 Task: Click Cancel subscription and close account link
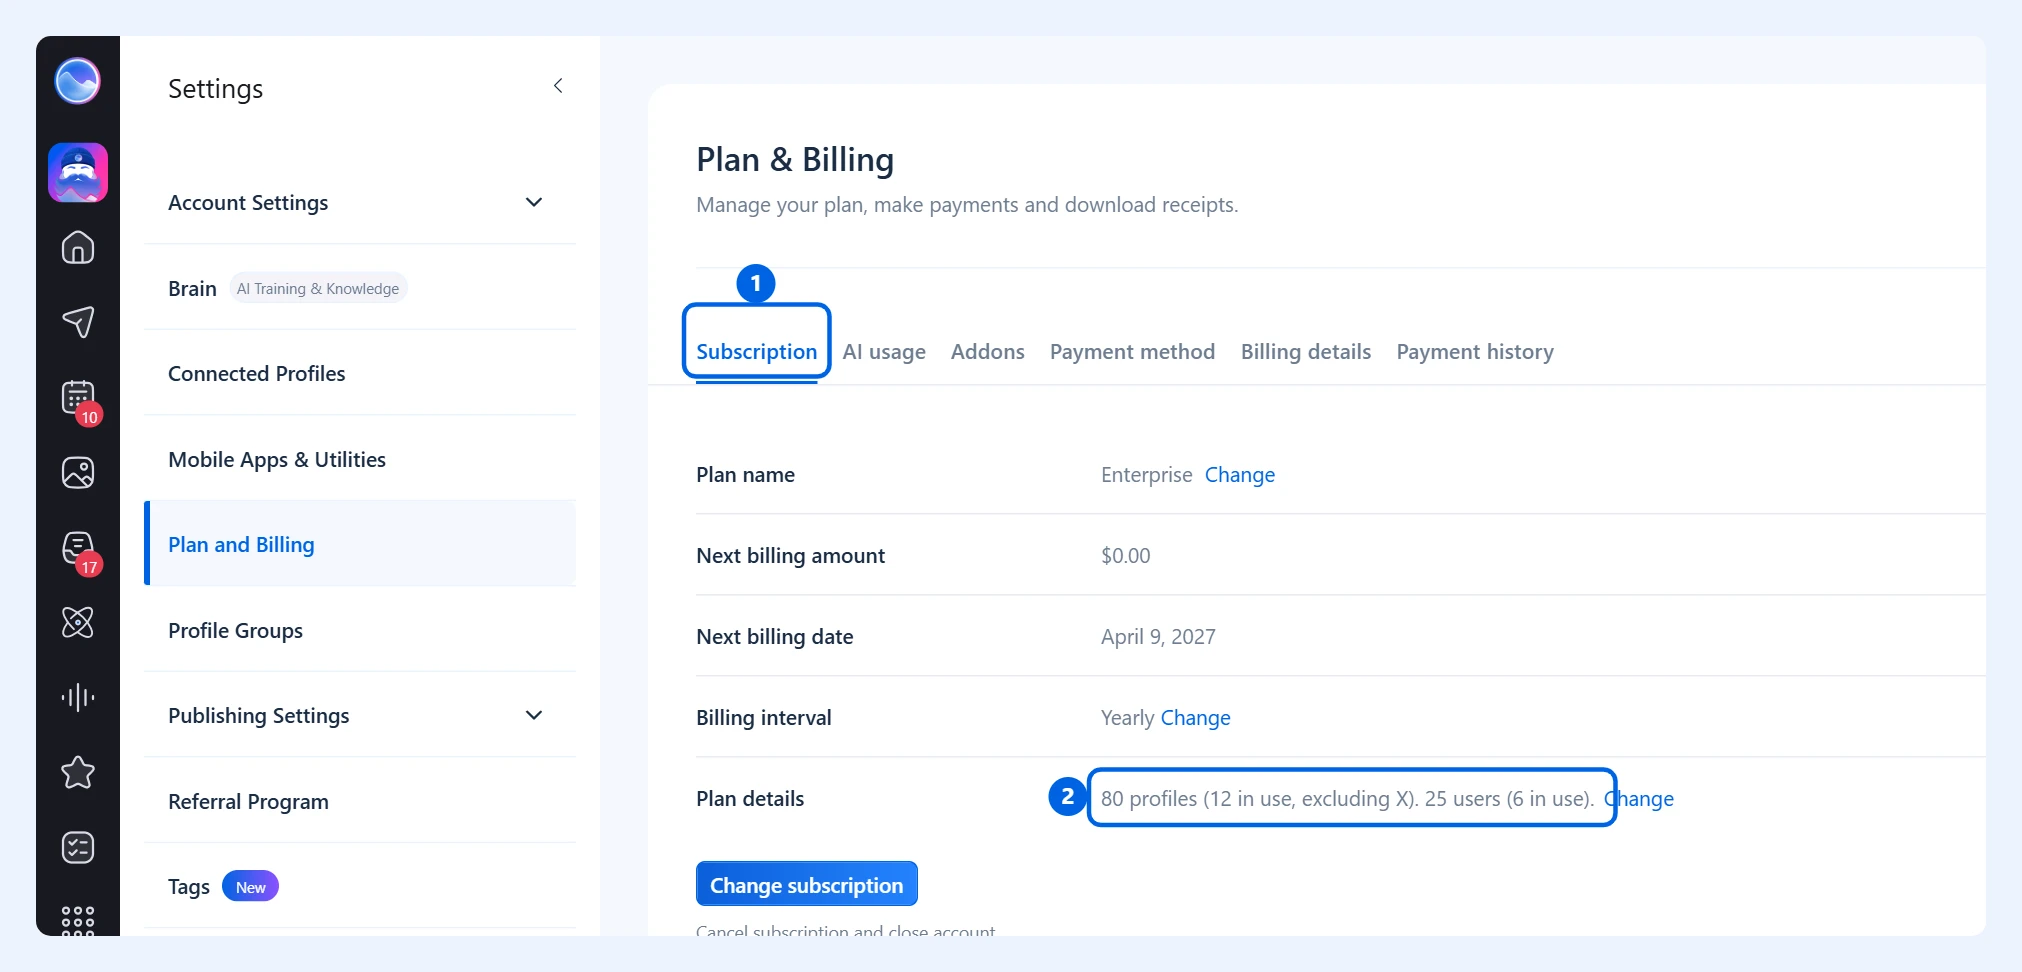pos(845,930)
